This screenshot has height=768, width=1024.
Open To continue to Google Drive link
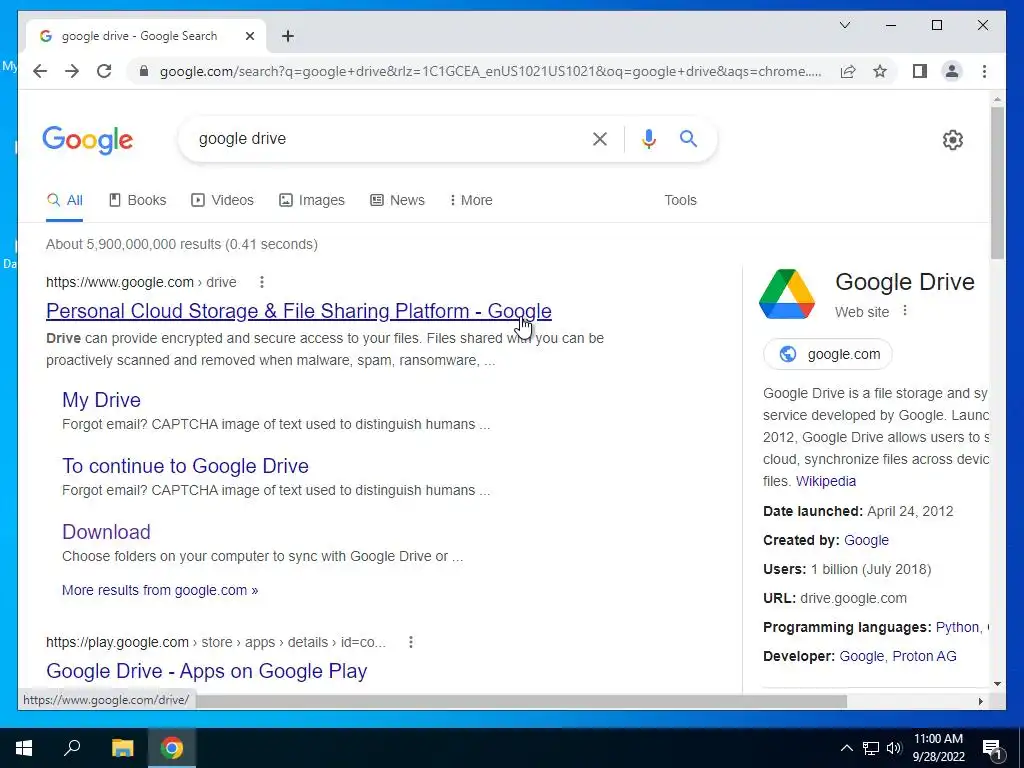(x=185, y=466)
